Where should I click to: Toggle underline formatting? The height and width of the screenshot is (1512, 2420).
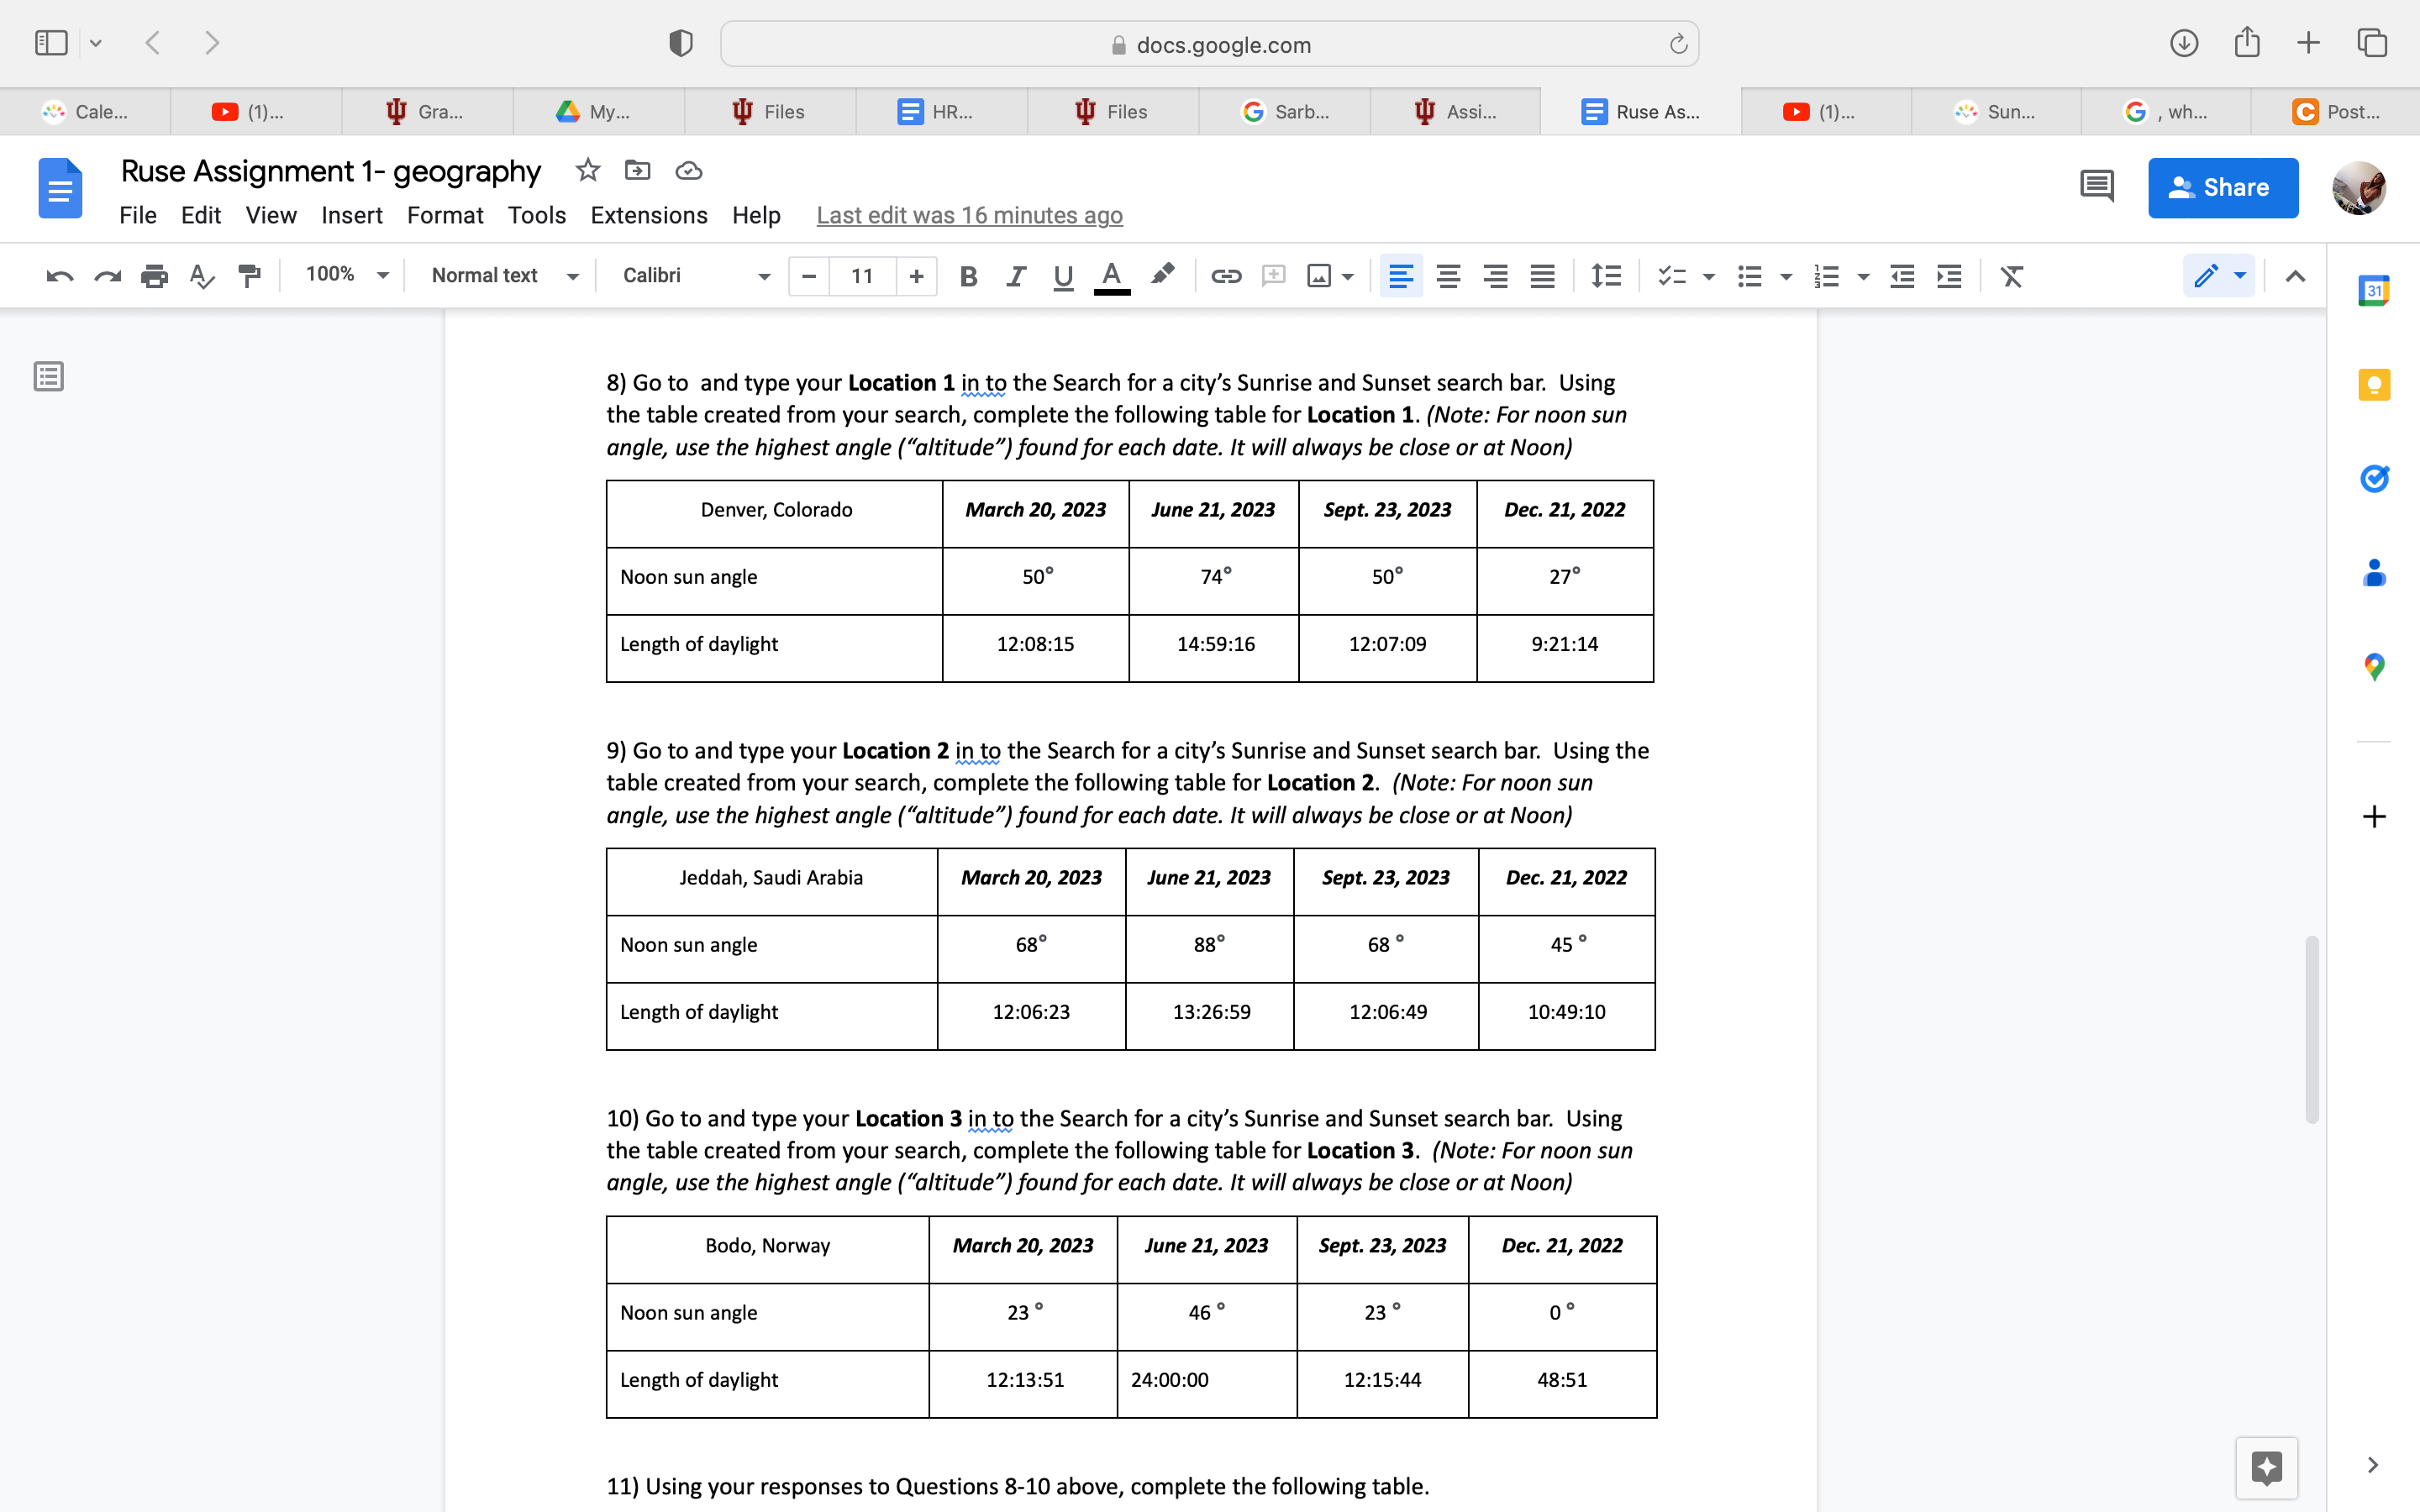1063,276
